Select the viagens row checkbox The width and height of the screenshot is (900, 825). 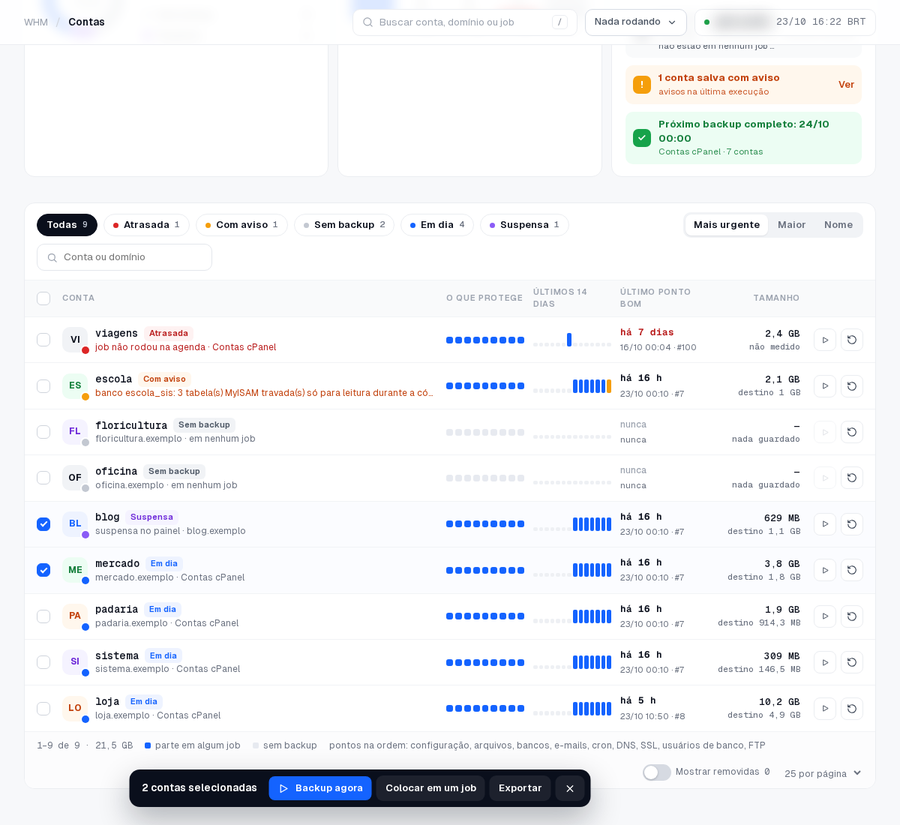click(44, 340)
